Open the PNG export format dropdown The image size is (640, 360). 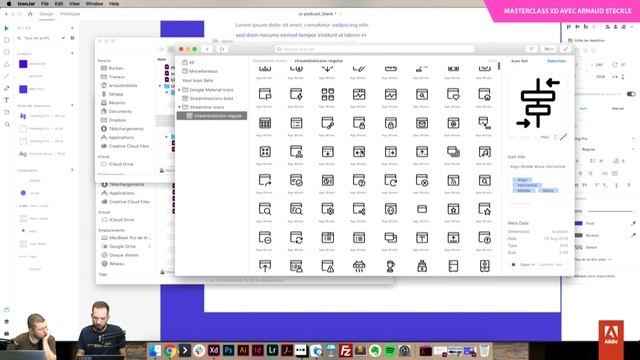548,137
